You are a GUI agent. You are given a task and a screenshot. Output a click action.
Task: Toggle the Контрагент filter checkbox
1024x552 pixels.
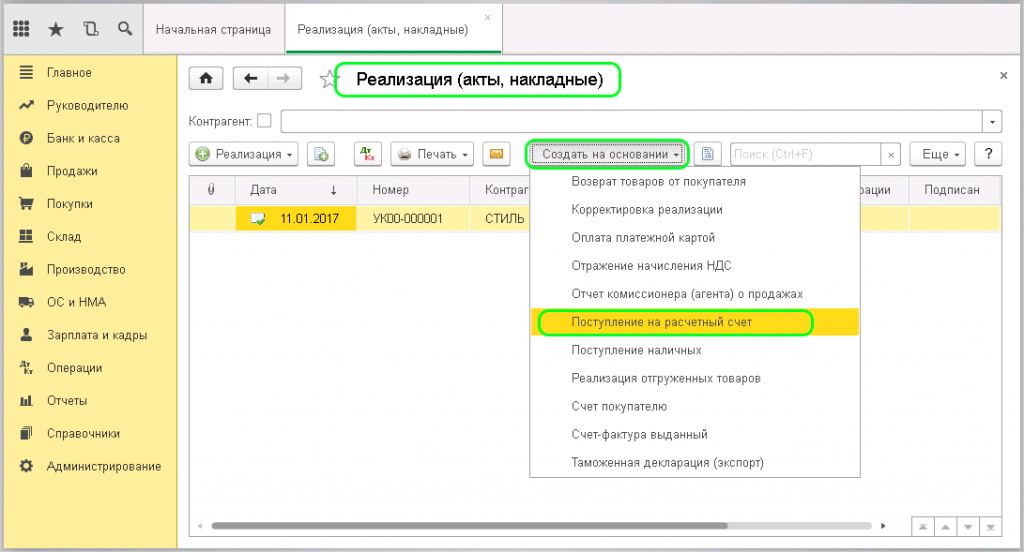tap(264, 121)
